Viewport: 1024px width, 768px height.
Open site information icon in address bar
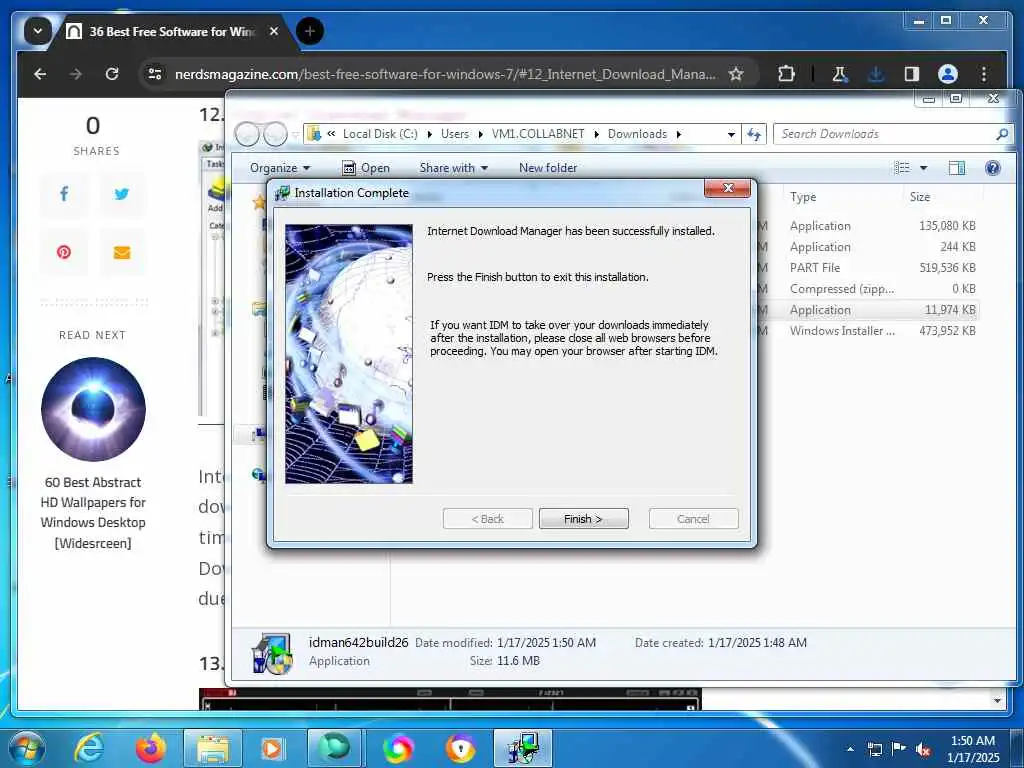[155, 74]
